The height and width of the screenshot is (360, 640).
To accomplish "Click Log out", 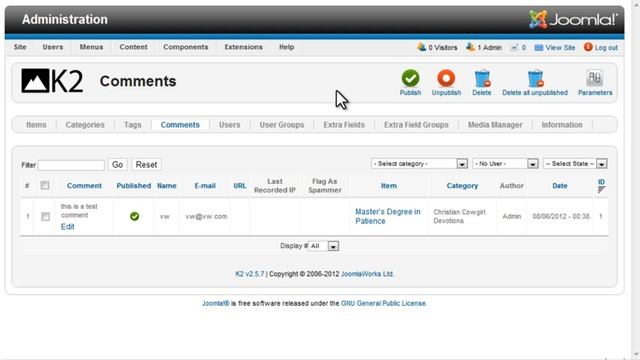I will tap(601, 47).
